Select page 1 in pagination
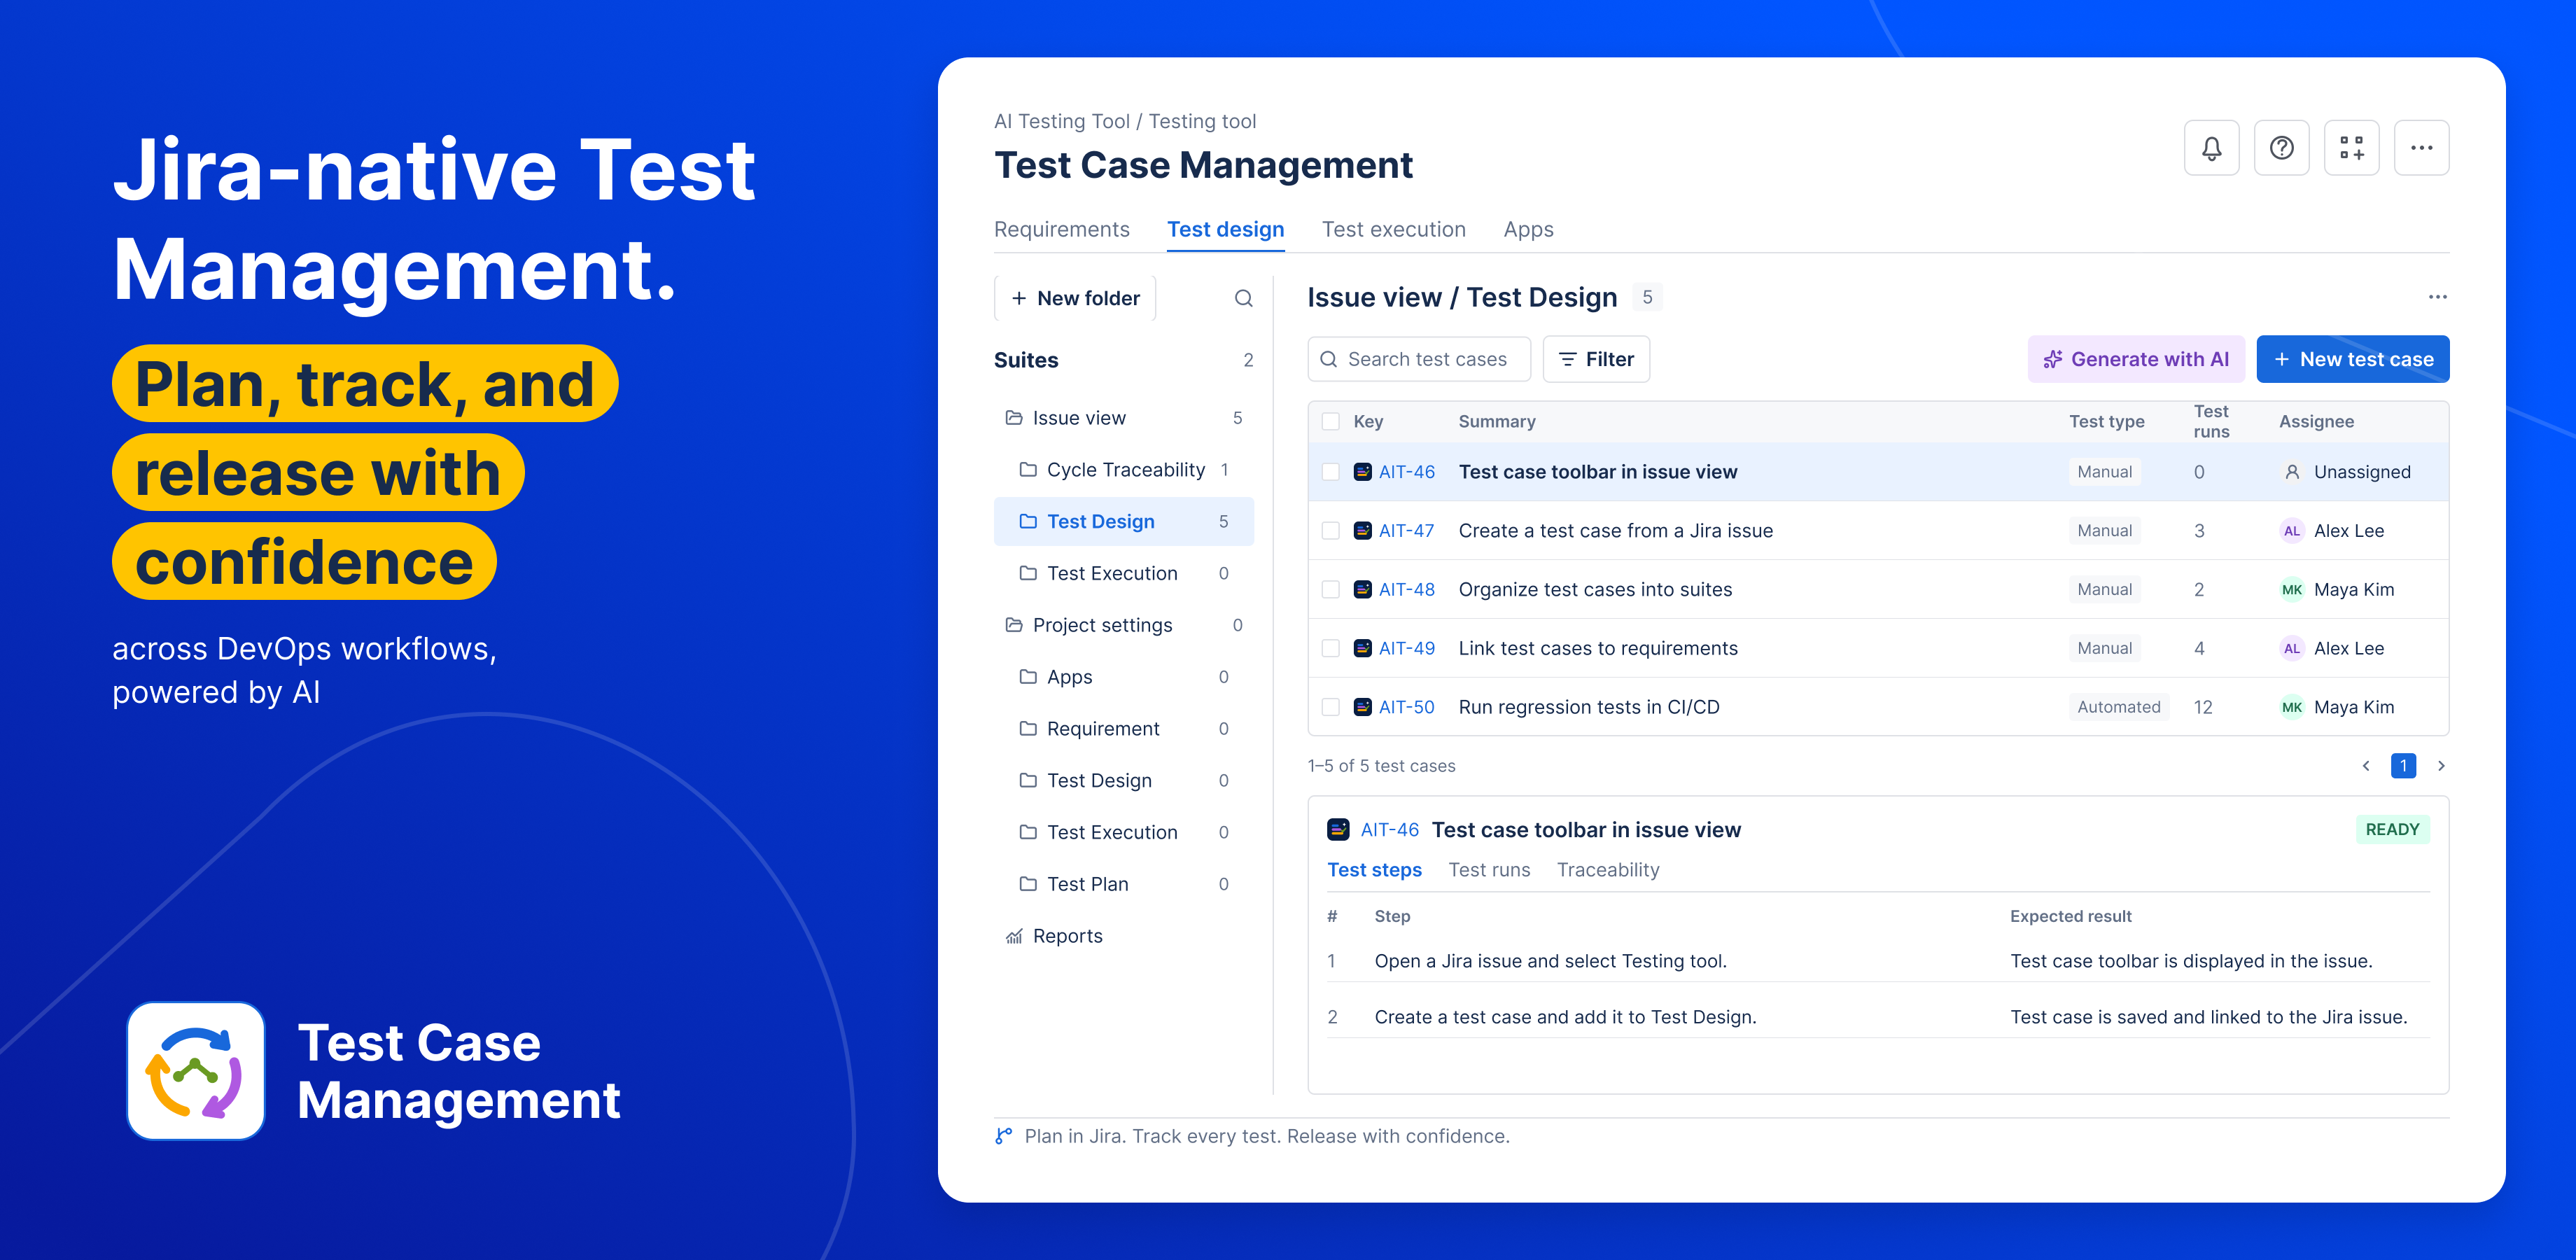Image resolution: width=2576 pixels, height=1260 pixels. pos(2403,766)
